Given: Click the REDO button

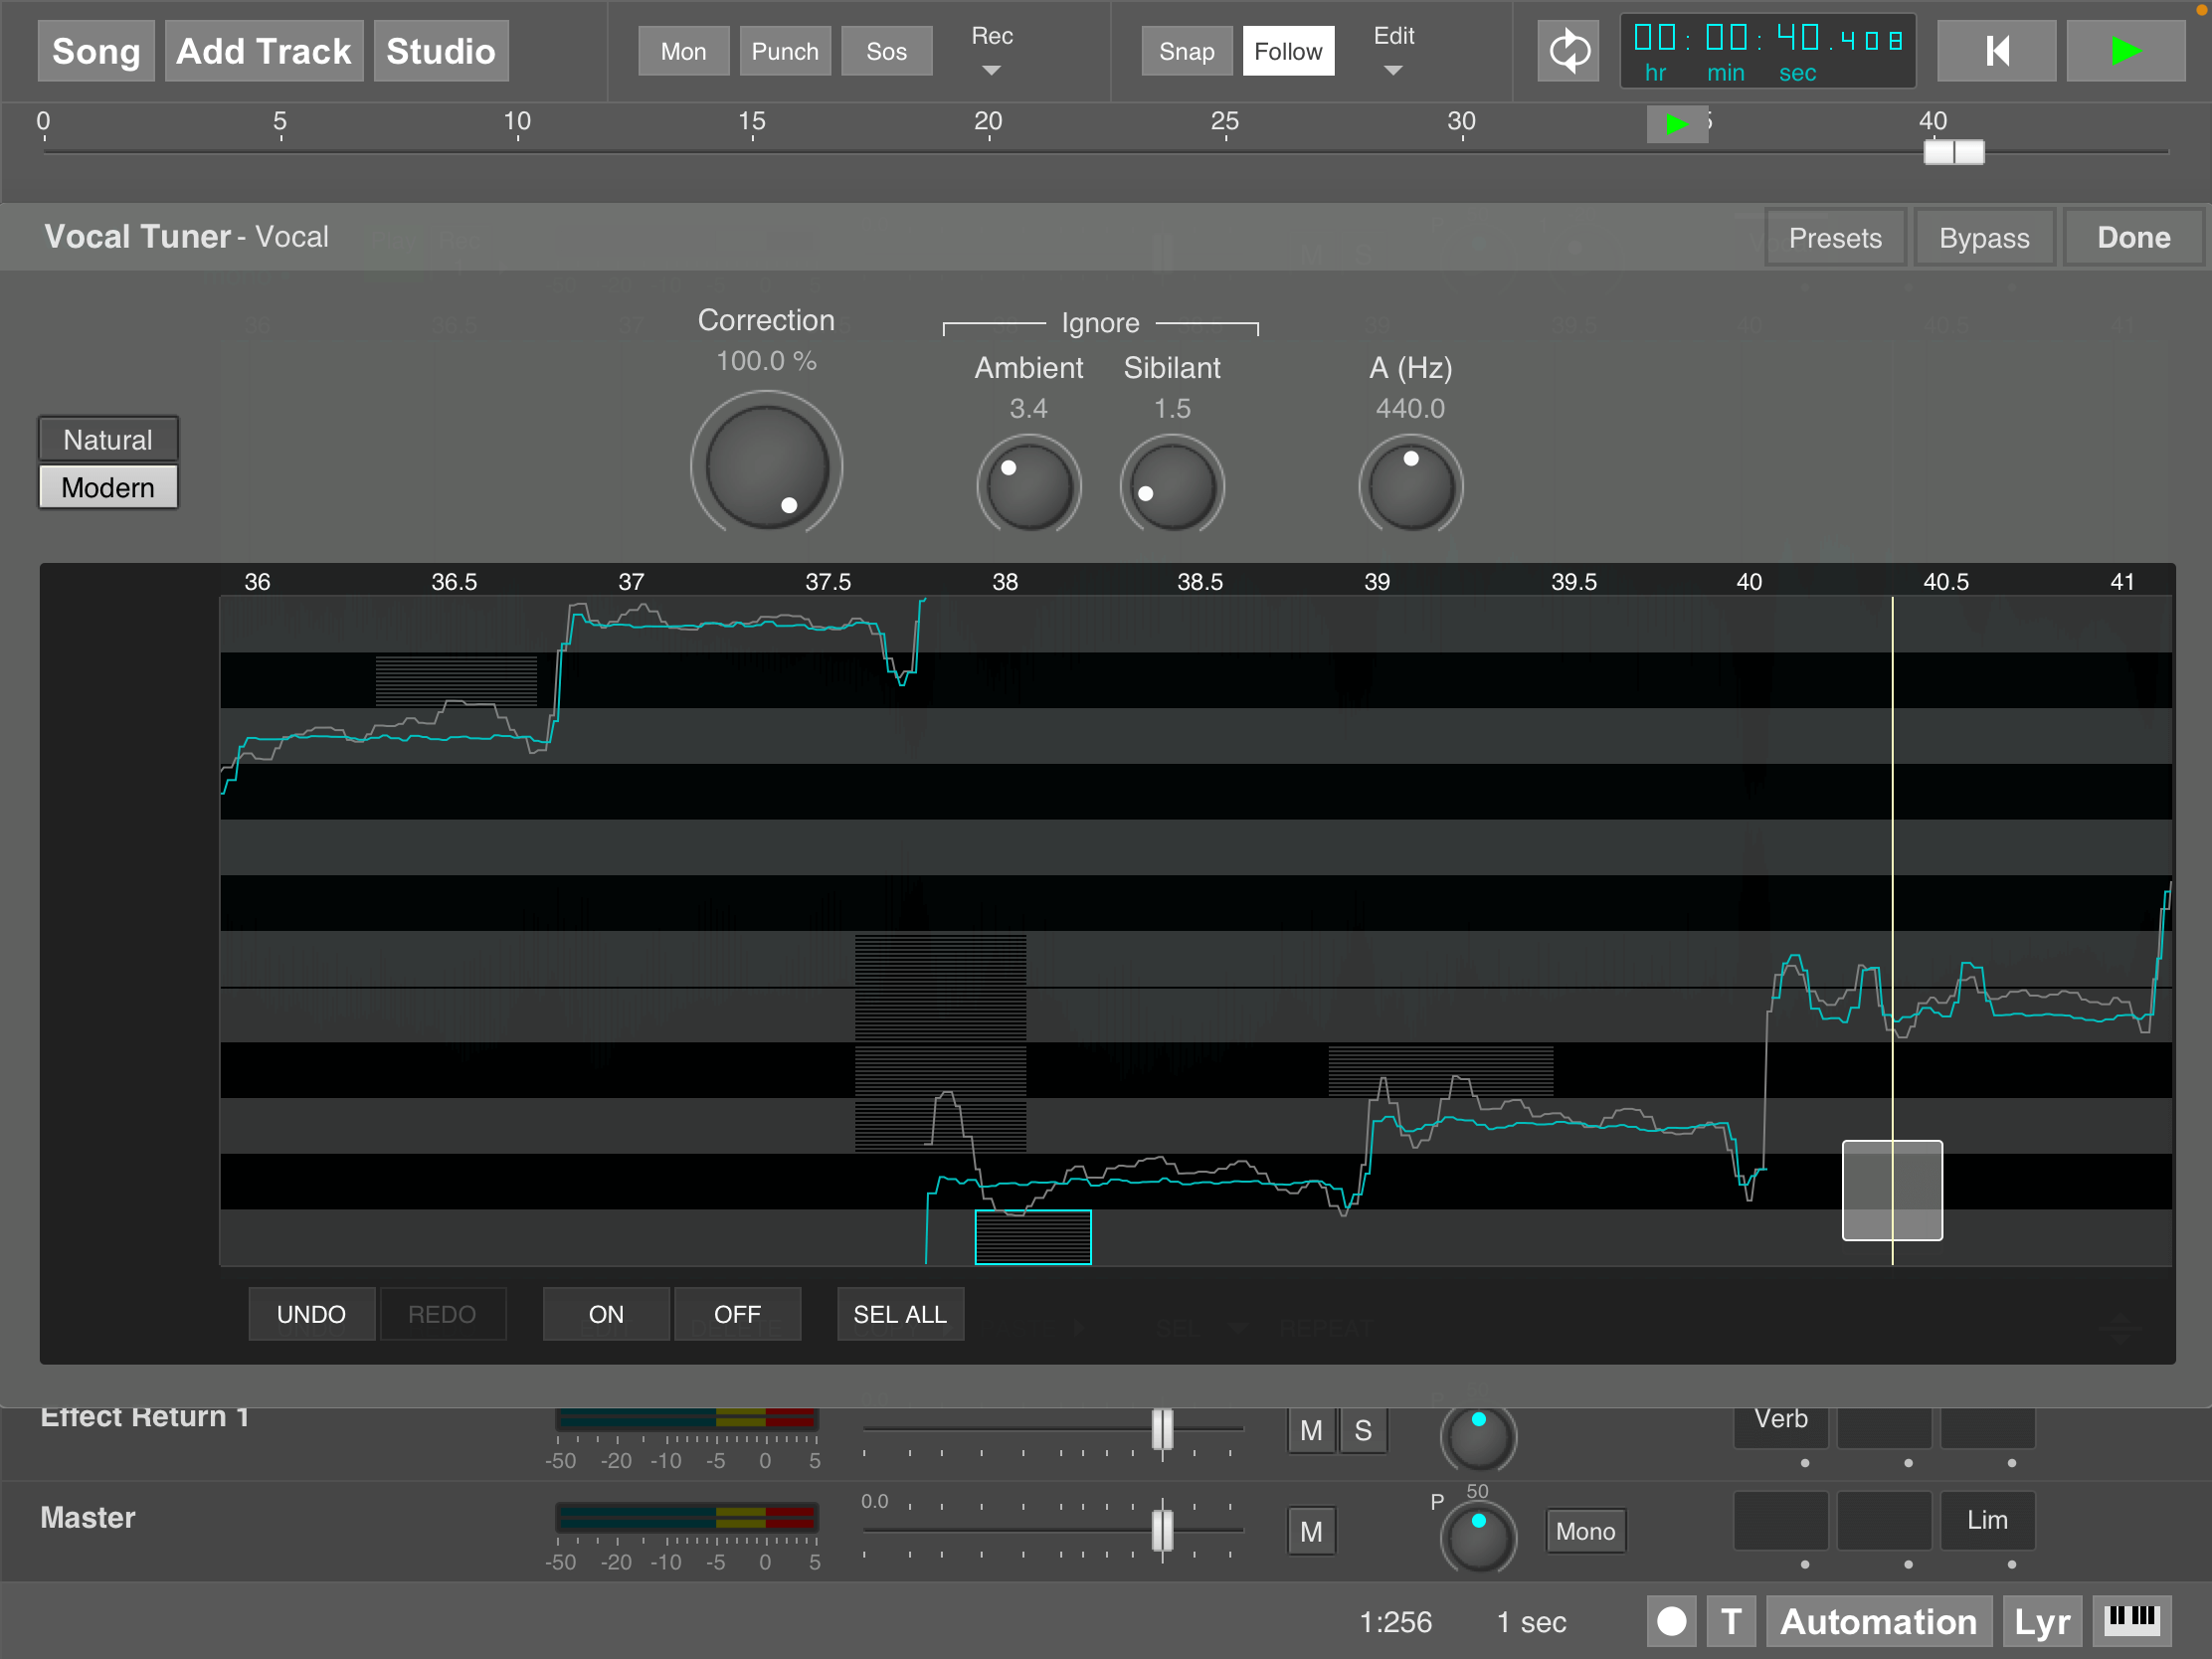Looking at the screenshot, I should (x=442, y=1314).
